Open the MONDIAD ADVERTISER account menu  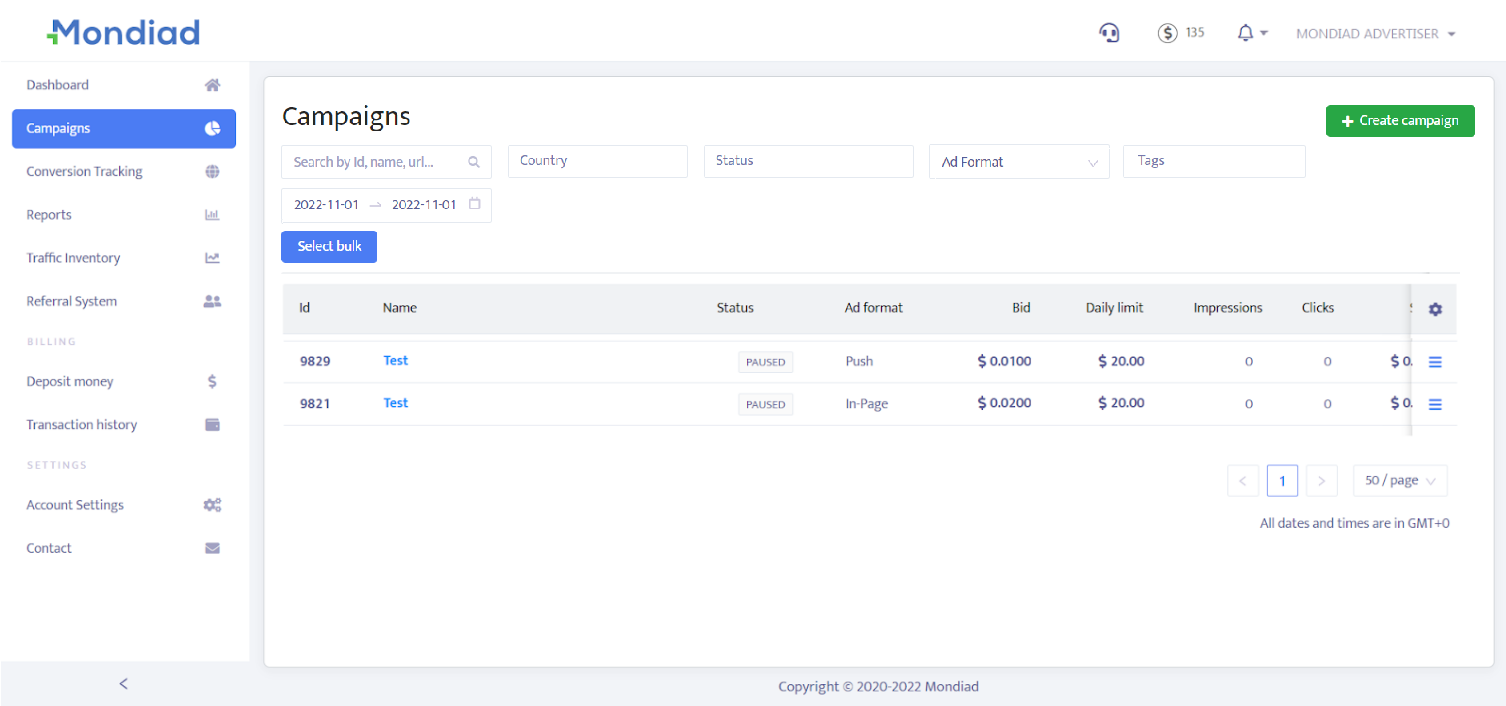point(1374,33)
